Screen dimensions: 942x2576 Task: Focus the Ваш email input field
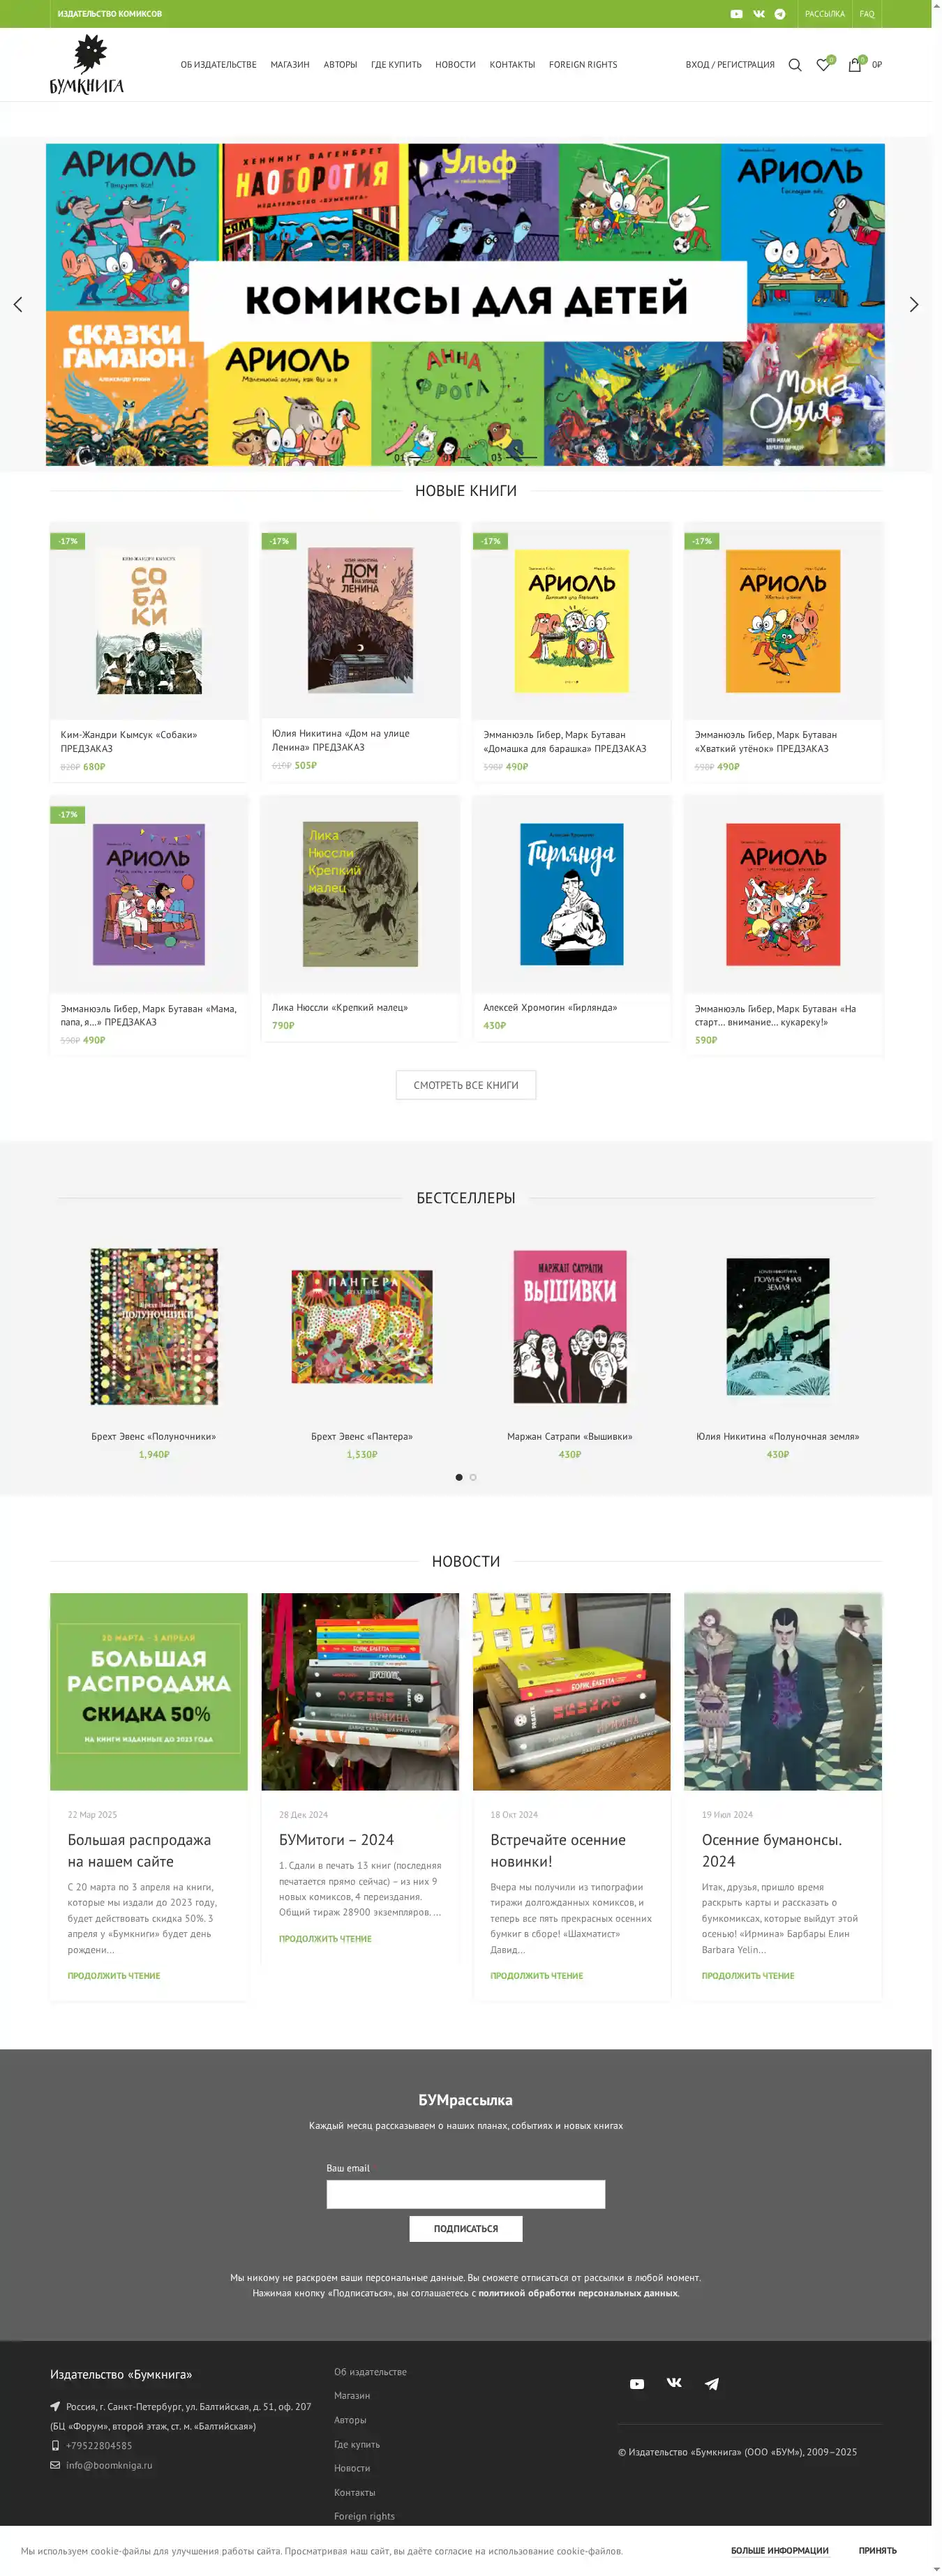pos(466,2195)
